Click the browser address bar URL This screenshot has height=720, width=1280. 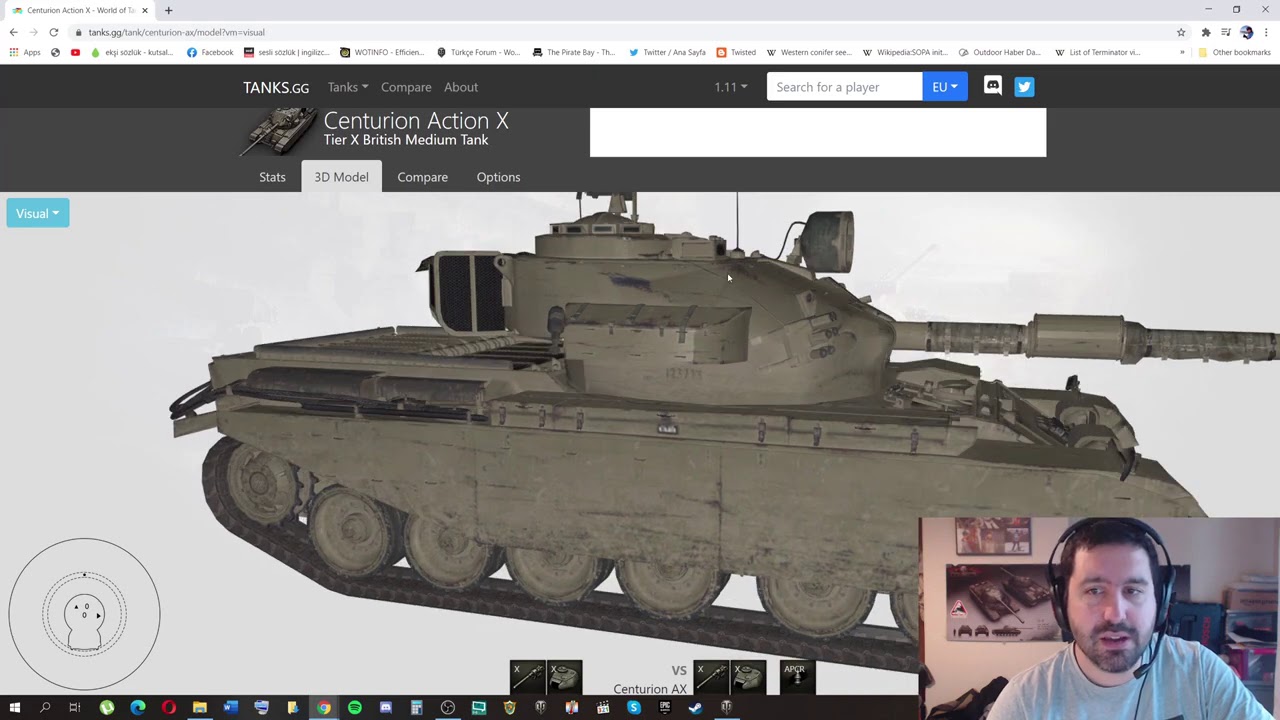176,32
